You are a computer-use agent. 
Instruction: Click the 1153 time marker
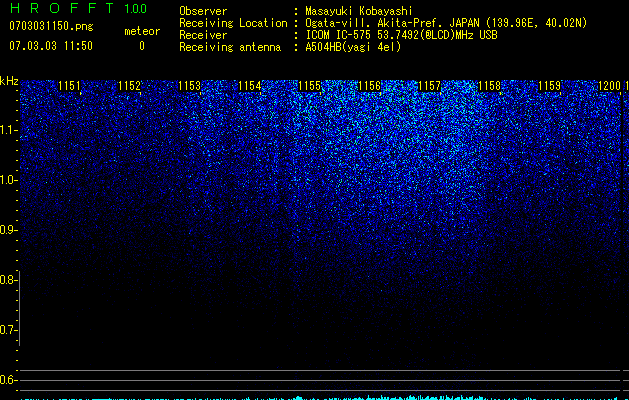(x=189, y=86)
